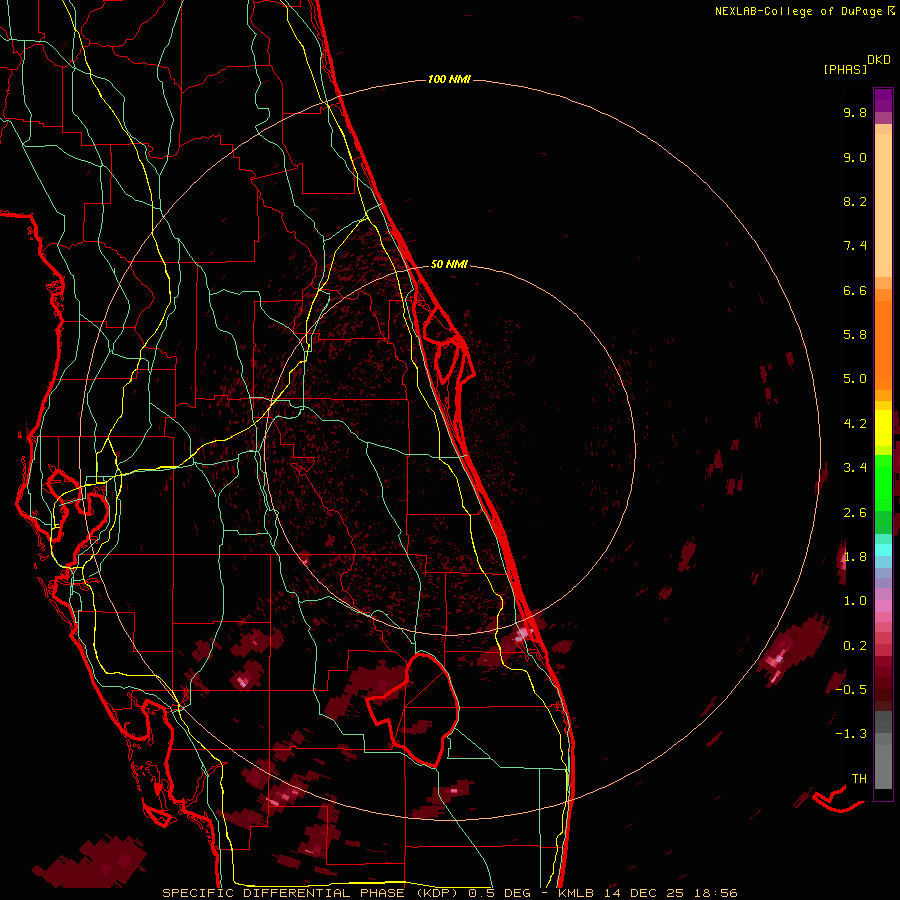900x900 pixels.
Task: Click the 5.0 legend value
Action: 855,379
